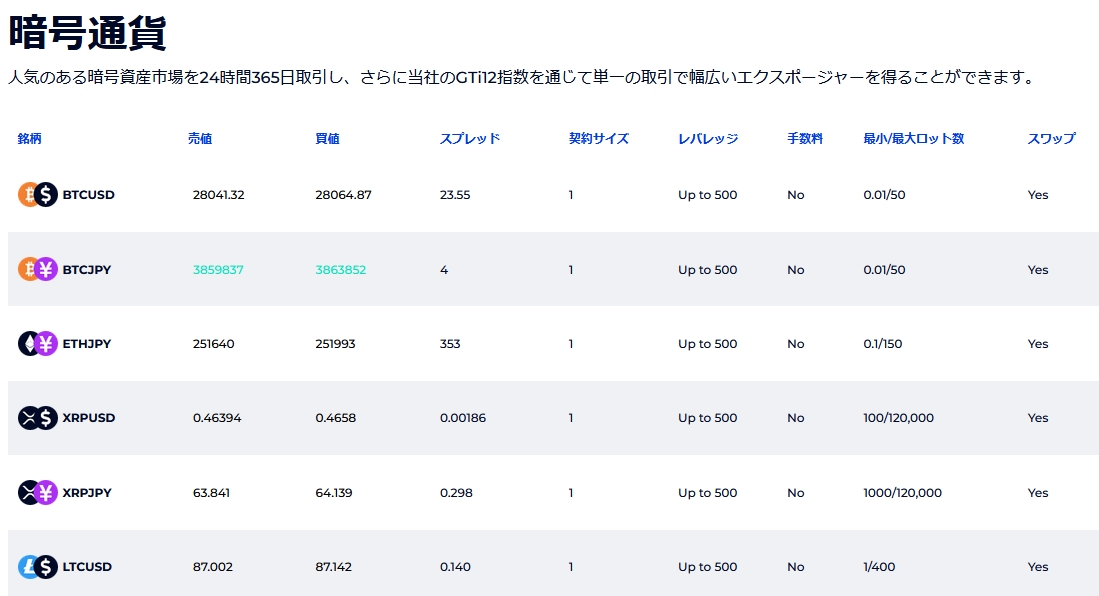
Task: Click ETHJPY spread value 353
Action: [450, 344]
